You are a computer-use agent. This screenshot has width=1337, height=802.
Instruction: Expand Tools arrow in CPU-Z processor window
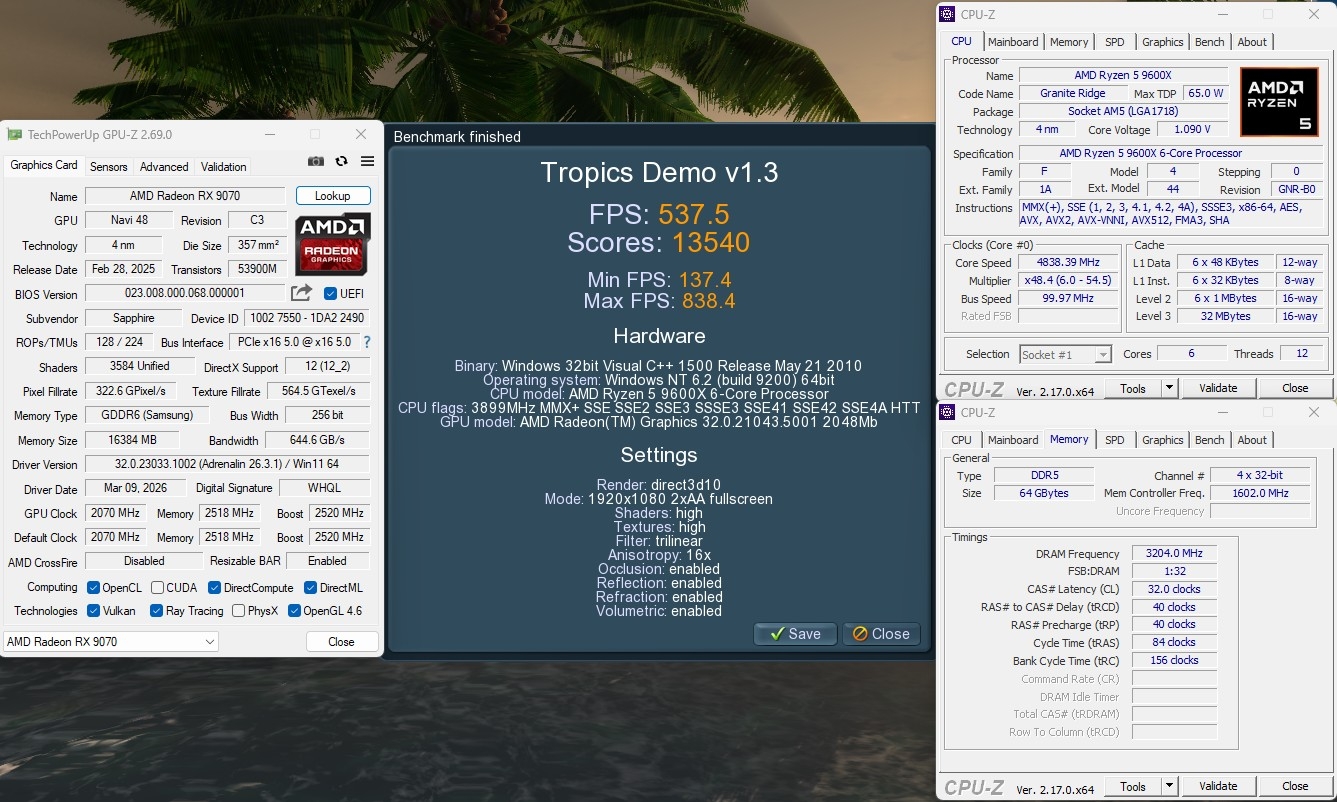point(1169,388)
